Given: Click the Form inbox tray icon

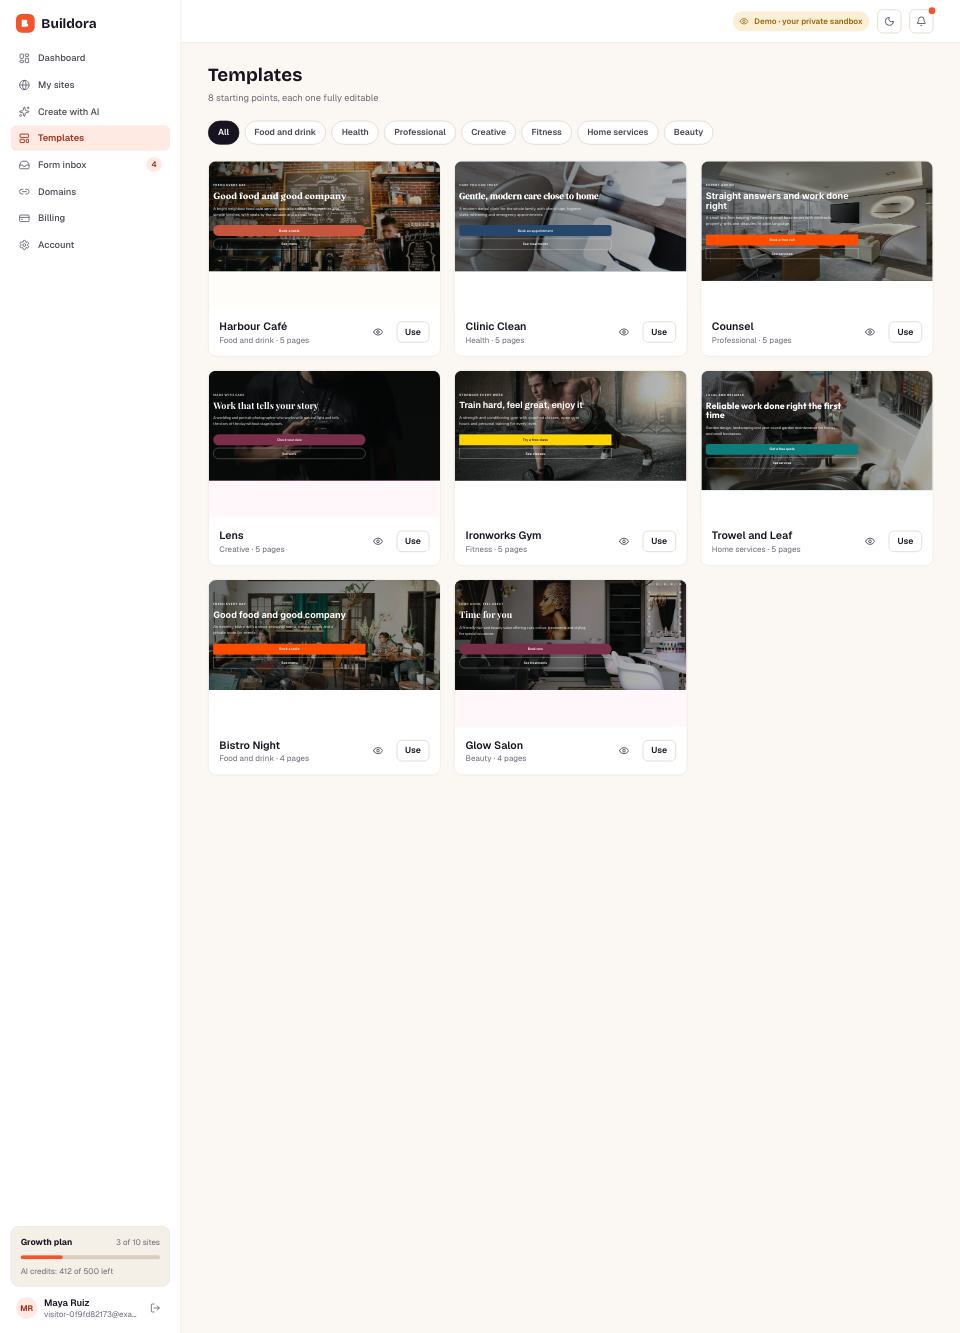Looking at the screenshot, I should [24, 165].
